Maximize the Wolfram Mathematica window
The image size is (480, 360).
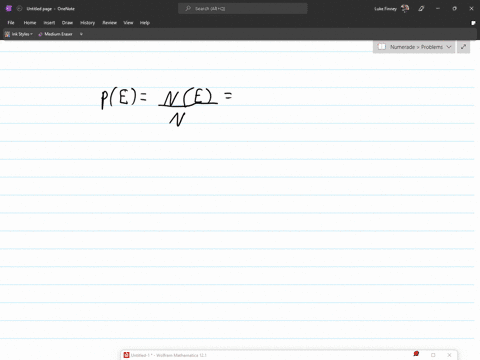433,355
